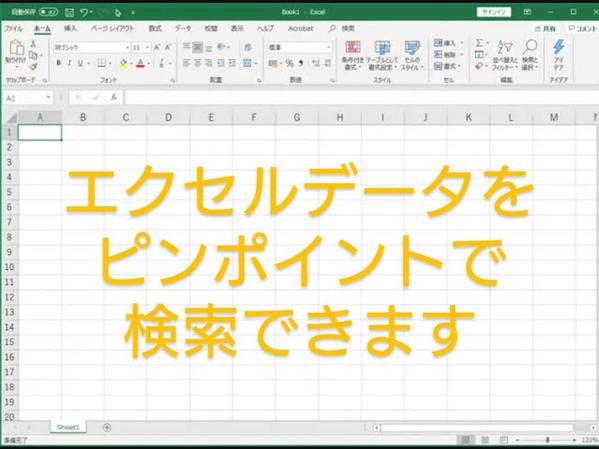The width and height of the screenshot is (599, 449).
Task: Align text right in alignment group
Action: (209, 63)
